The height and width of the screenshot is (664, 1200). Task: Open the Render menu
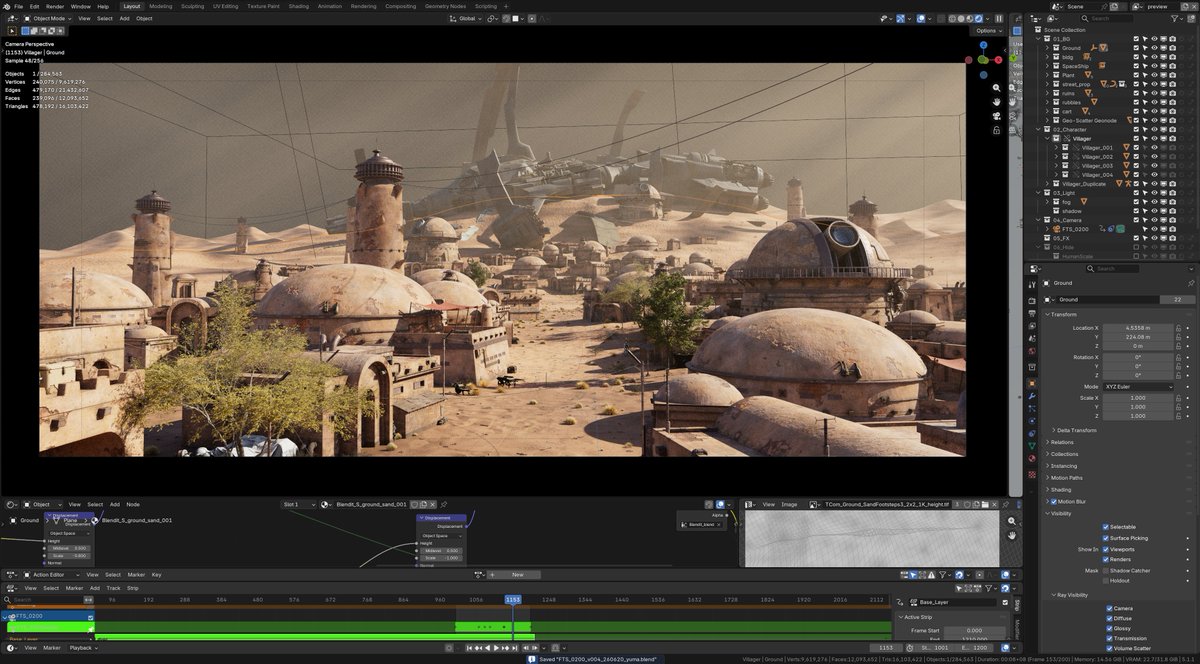coord(55,6)
